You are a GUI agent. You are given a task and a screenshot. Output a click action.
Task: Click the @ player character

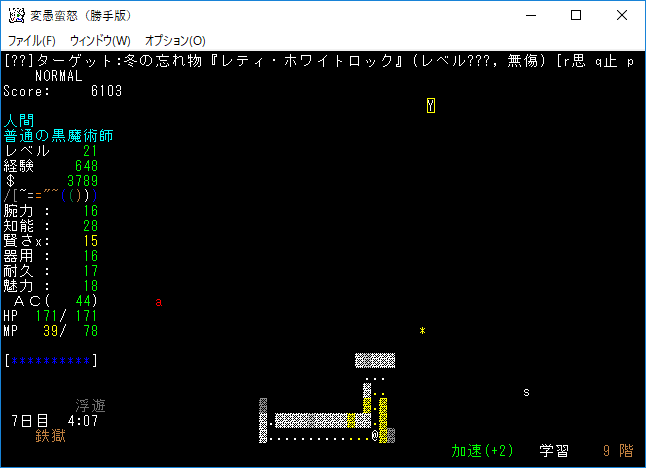coord(375,436)
